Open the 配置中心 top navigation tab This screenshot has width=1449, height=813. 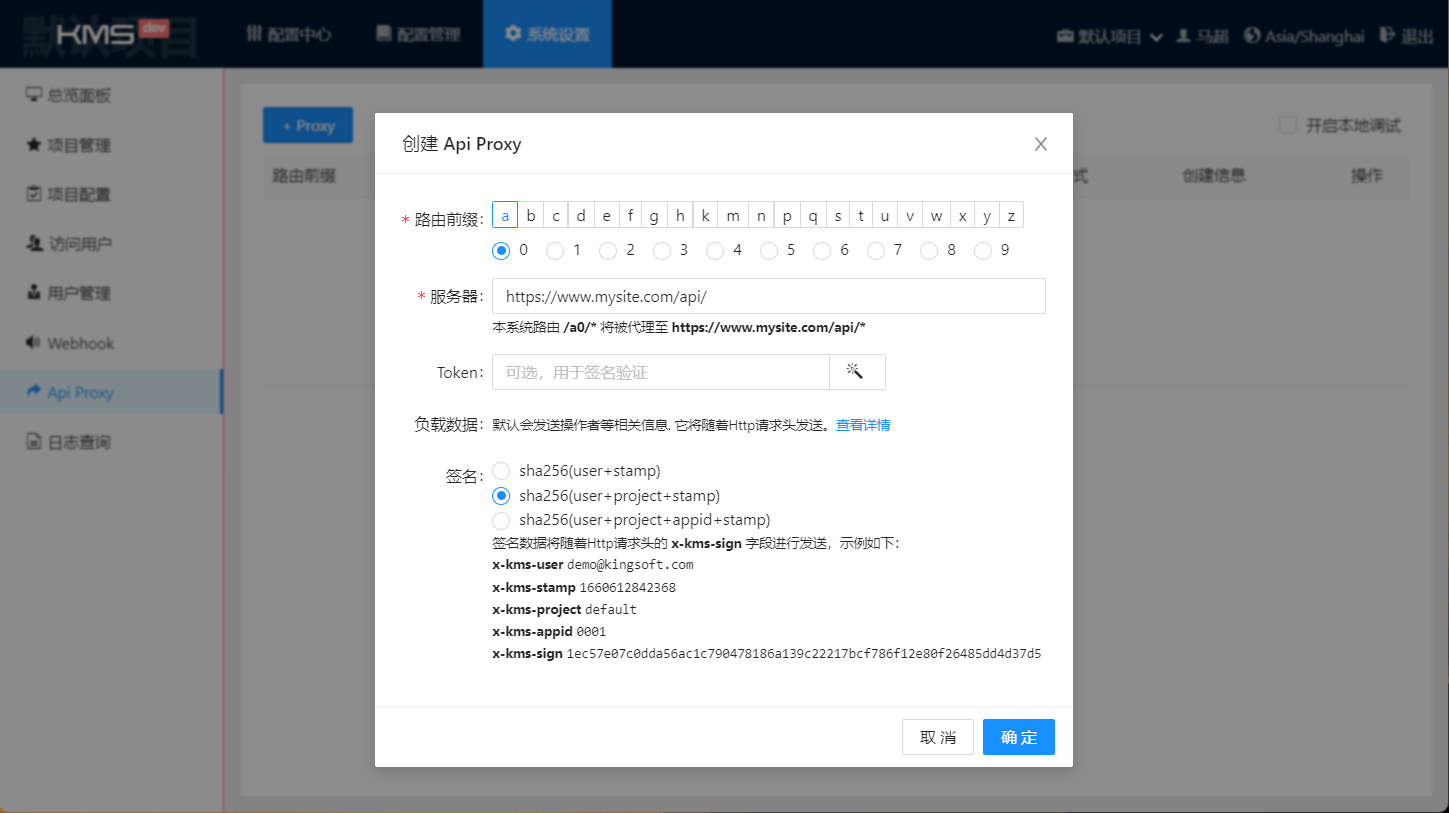coord(289,35)
